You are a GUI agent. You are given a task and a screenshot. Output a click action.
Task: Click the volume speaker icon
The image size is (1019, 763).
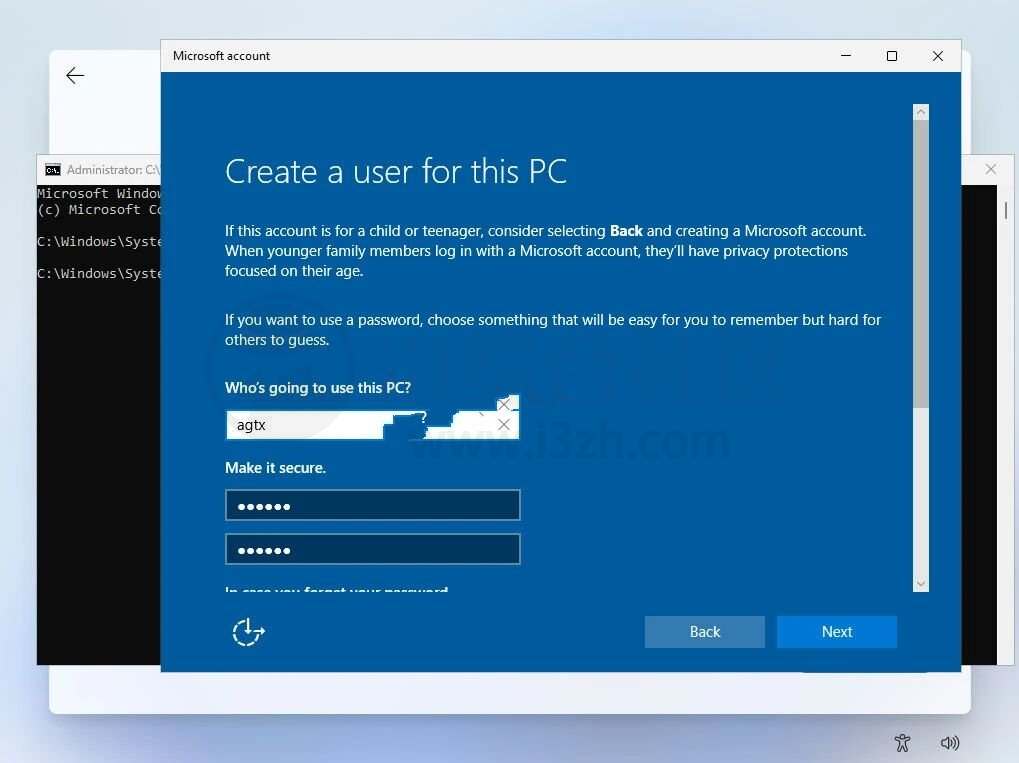point(950,742)
